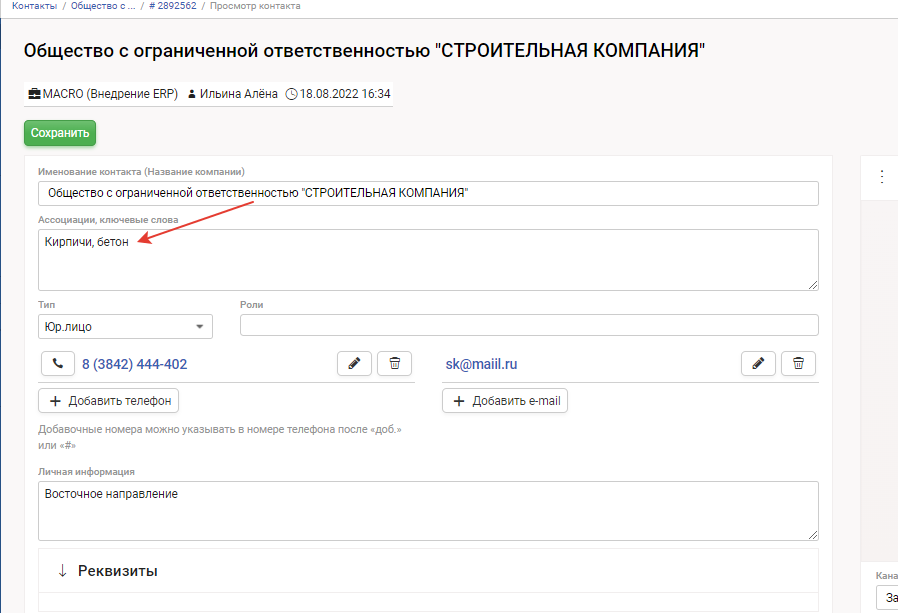The height and width of the screenshot is (613, 898).
Task: Click into the Роли input field
Action: [x=529, y=326]
